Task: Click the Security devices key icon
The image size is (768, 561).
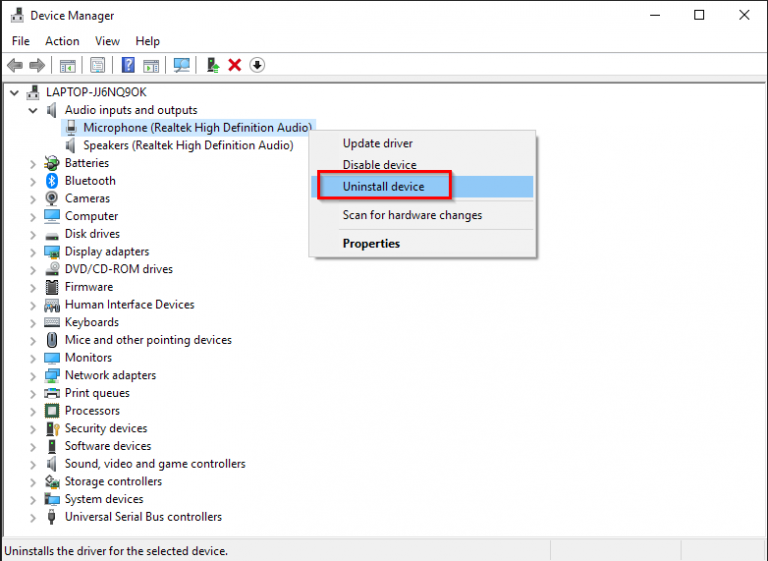Action: (x=52, y=429)
